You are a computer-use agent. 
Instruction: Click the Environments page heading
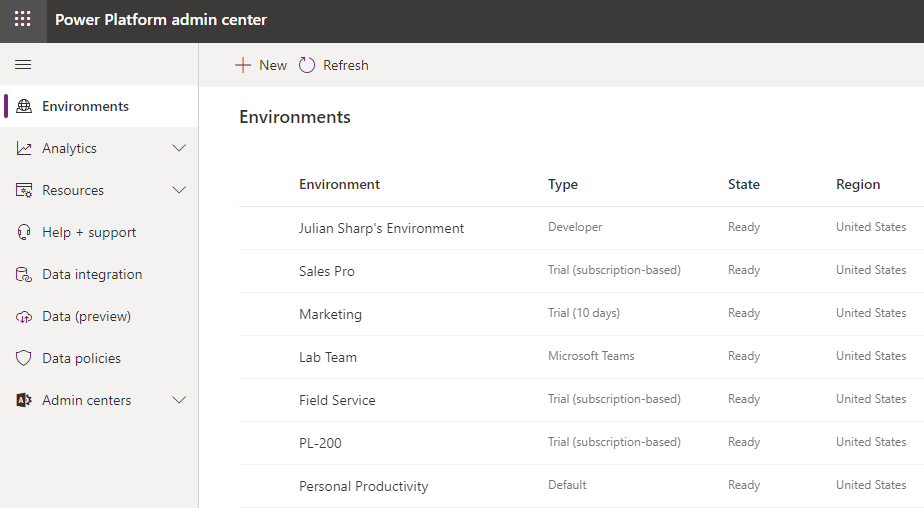295,117
